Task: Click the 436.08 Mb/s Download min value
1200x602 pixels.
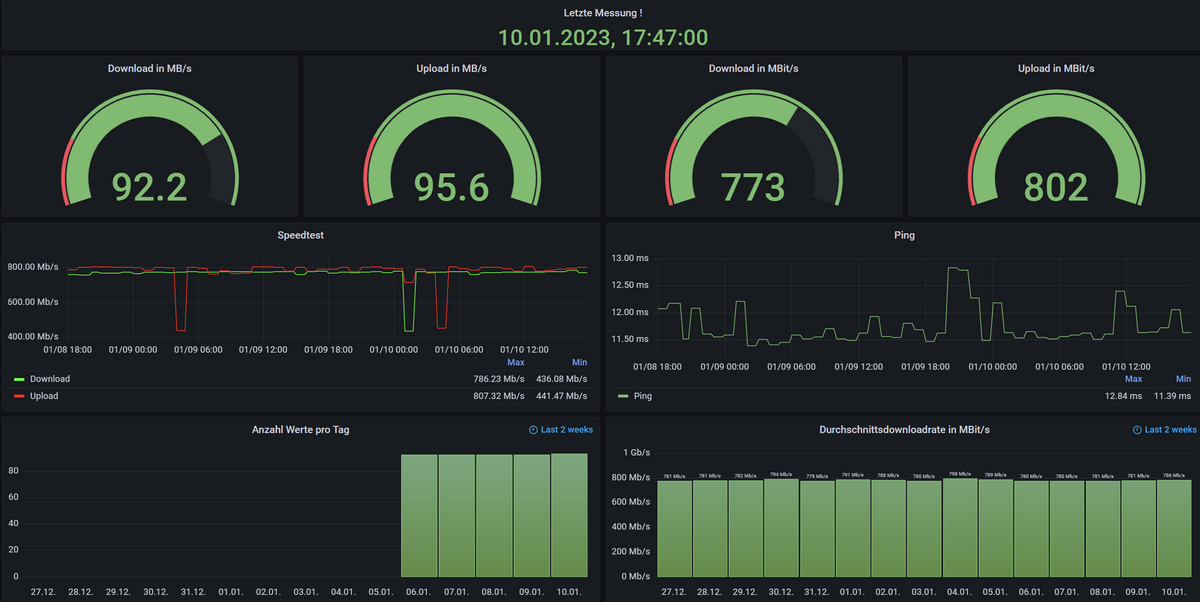Action: [x=561, y=379]
